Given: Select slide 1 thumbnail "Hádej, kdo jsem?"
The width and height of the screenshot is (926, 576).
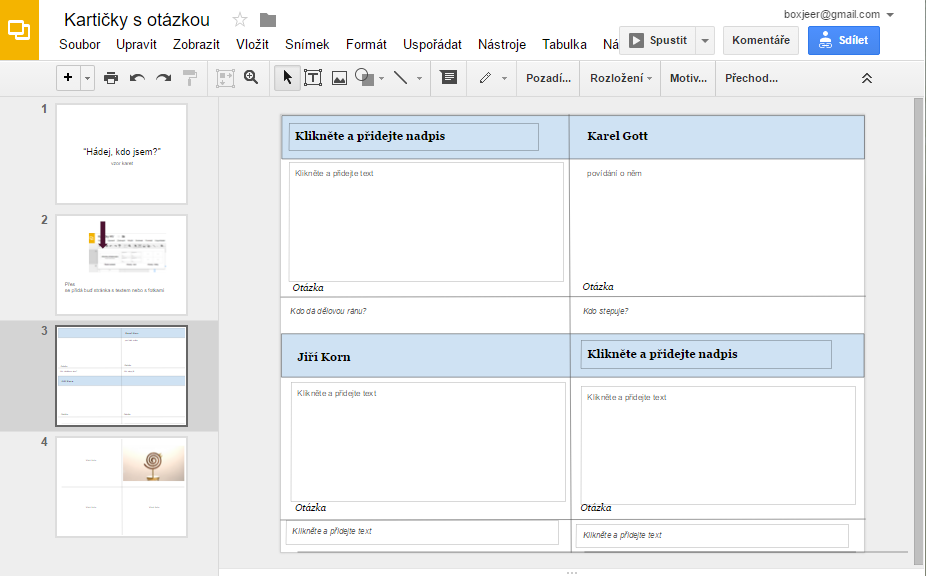Looking at the screenshot, I should point(122,154).
